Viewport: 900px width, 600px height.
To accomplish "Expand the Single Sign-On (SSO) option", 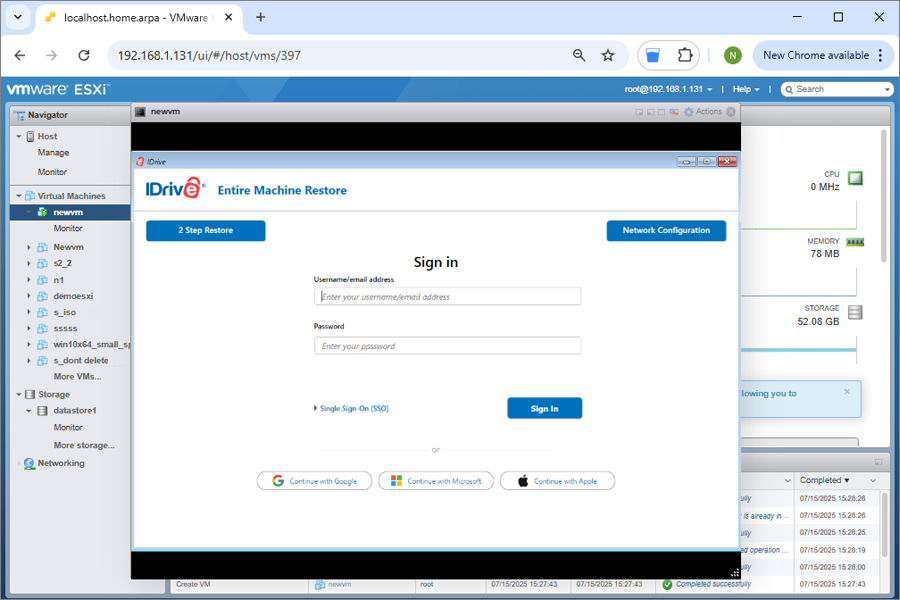I will tap(351, 409).
